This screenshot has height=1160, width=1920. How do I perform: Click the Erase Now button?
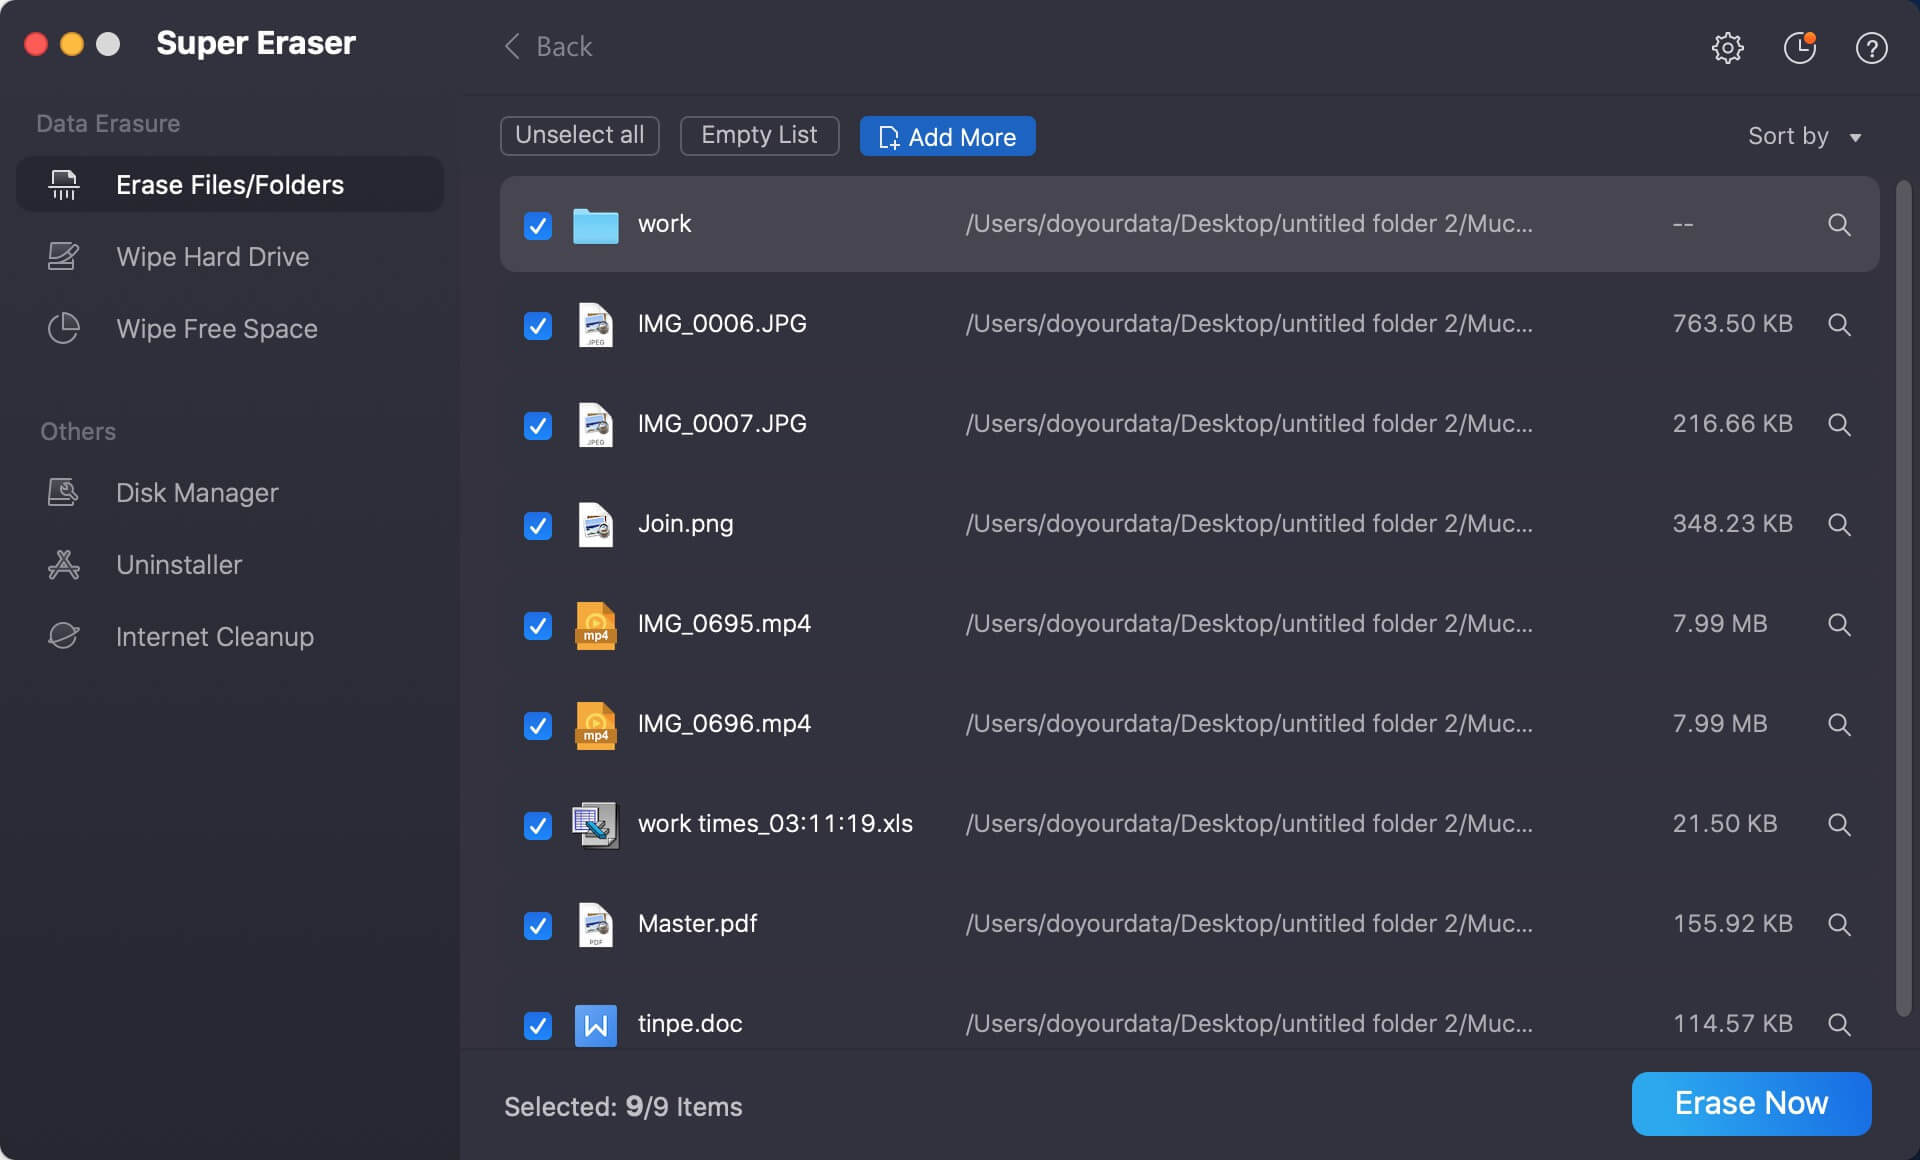tap(1751, 1101)
